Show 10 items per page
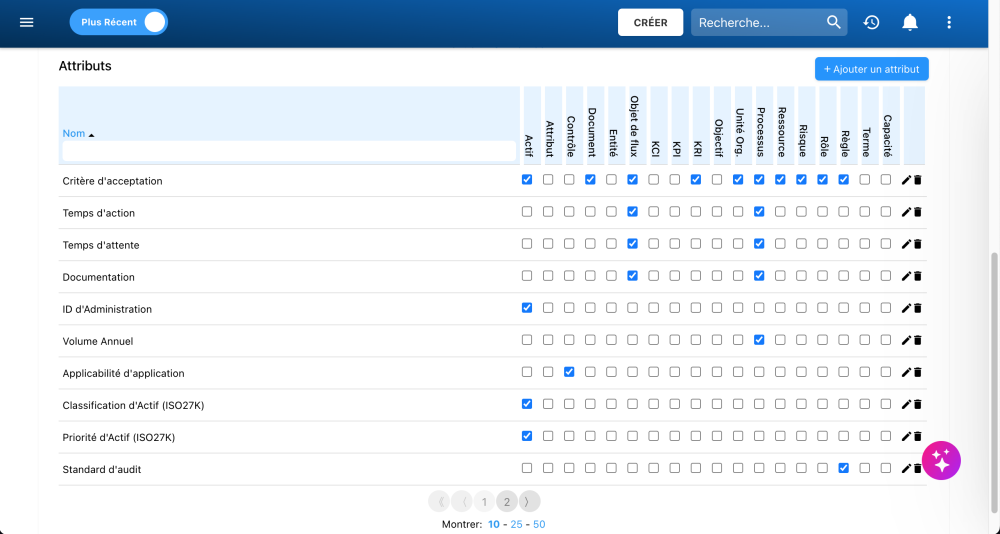This screenshot has height=534, width=1000. pyautogui.click(x=494, y=524)
